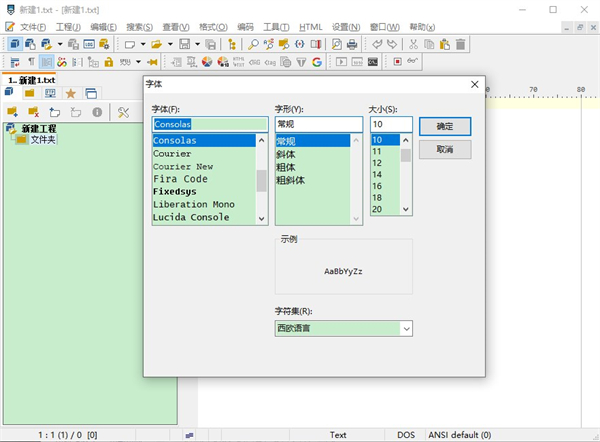This screenshot has height=442, width=600.
Task: Click the 取消 button
Action: [445, 149]
